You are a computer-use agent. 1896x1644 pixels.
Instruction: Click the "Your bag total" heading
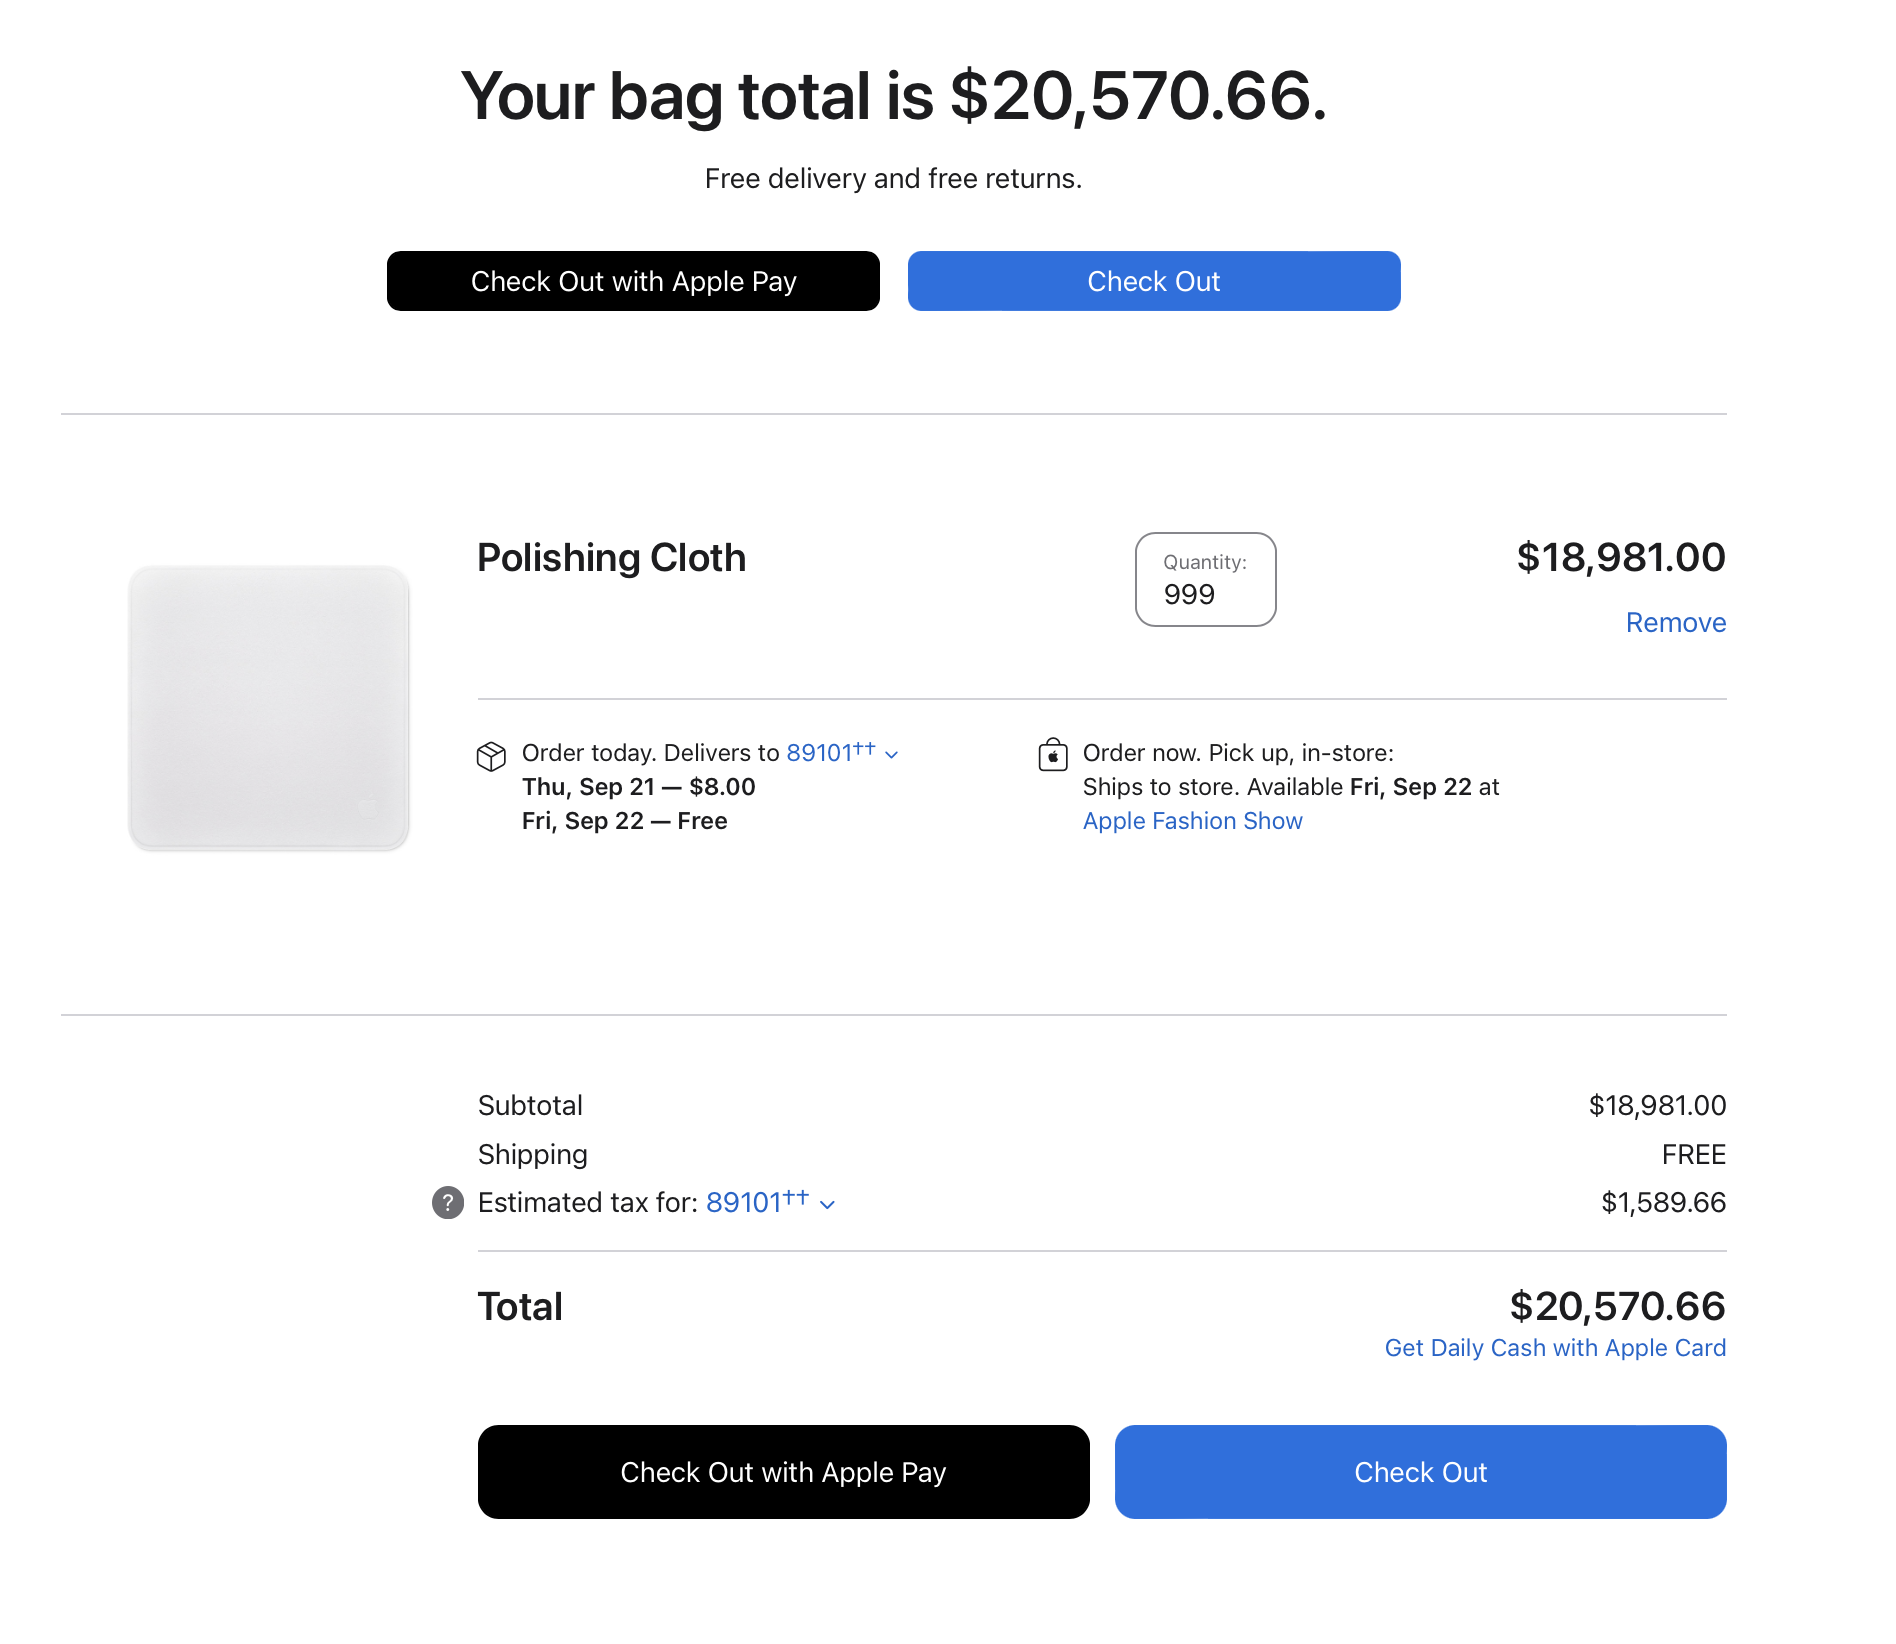coord(893,97)
